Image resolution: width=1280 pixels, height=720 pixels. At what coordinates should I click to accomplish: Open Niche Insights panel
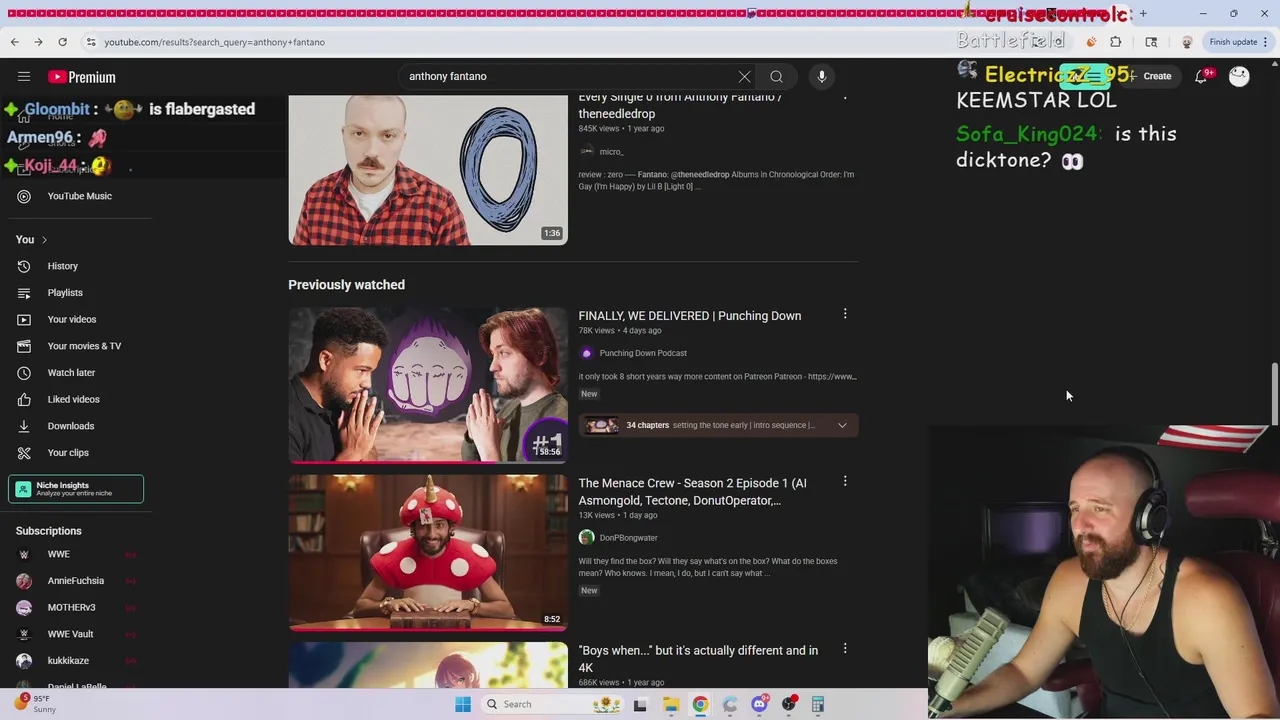(76, 489)
